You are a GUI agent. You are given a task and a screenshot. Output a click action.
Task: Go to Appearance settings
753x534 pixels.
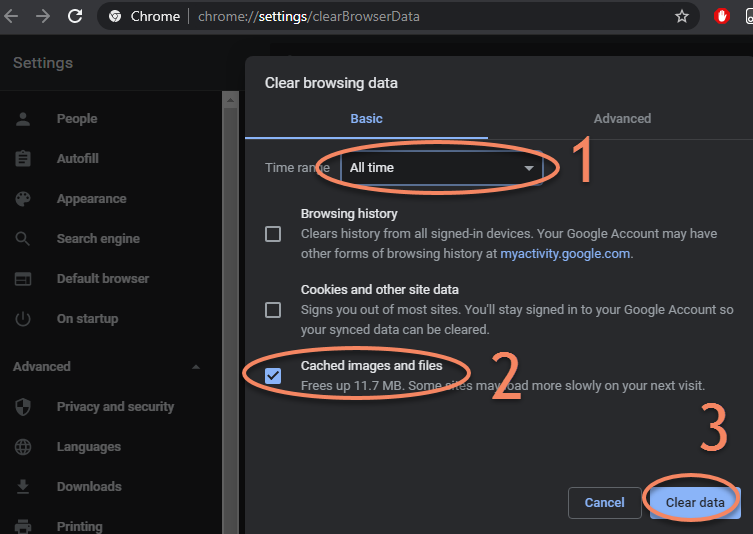pyautogui.click(x=91, y=199)
